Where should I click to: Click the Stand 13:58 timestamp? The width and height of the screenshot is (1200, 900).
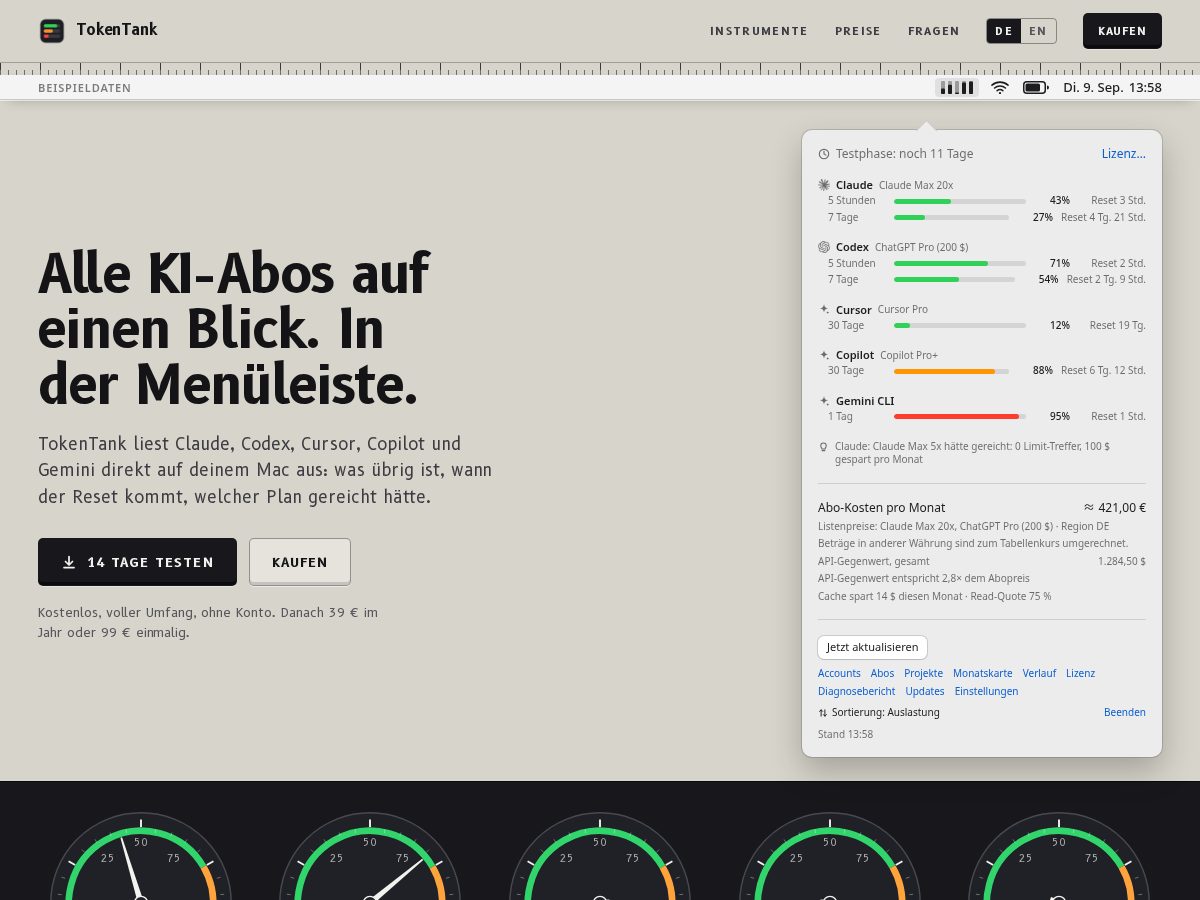pos(845,735)
